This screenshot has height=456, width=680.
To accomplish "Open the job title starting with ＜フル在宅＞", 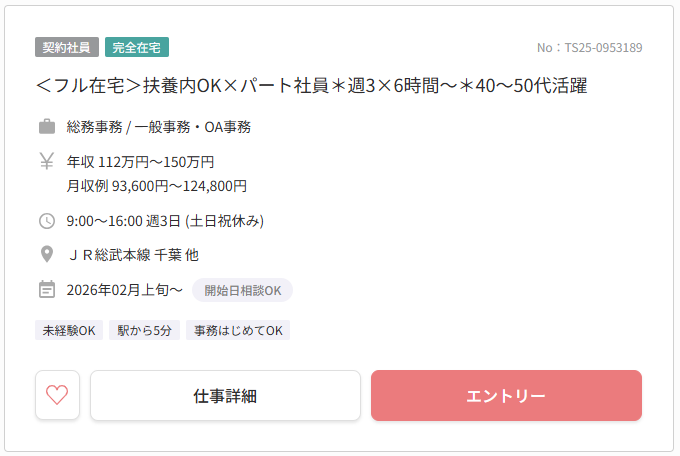I will point(311,86).
